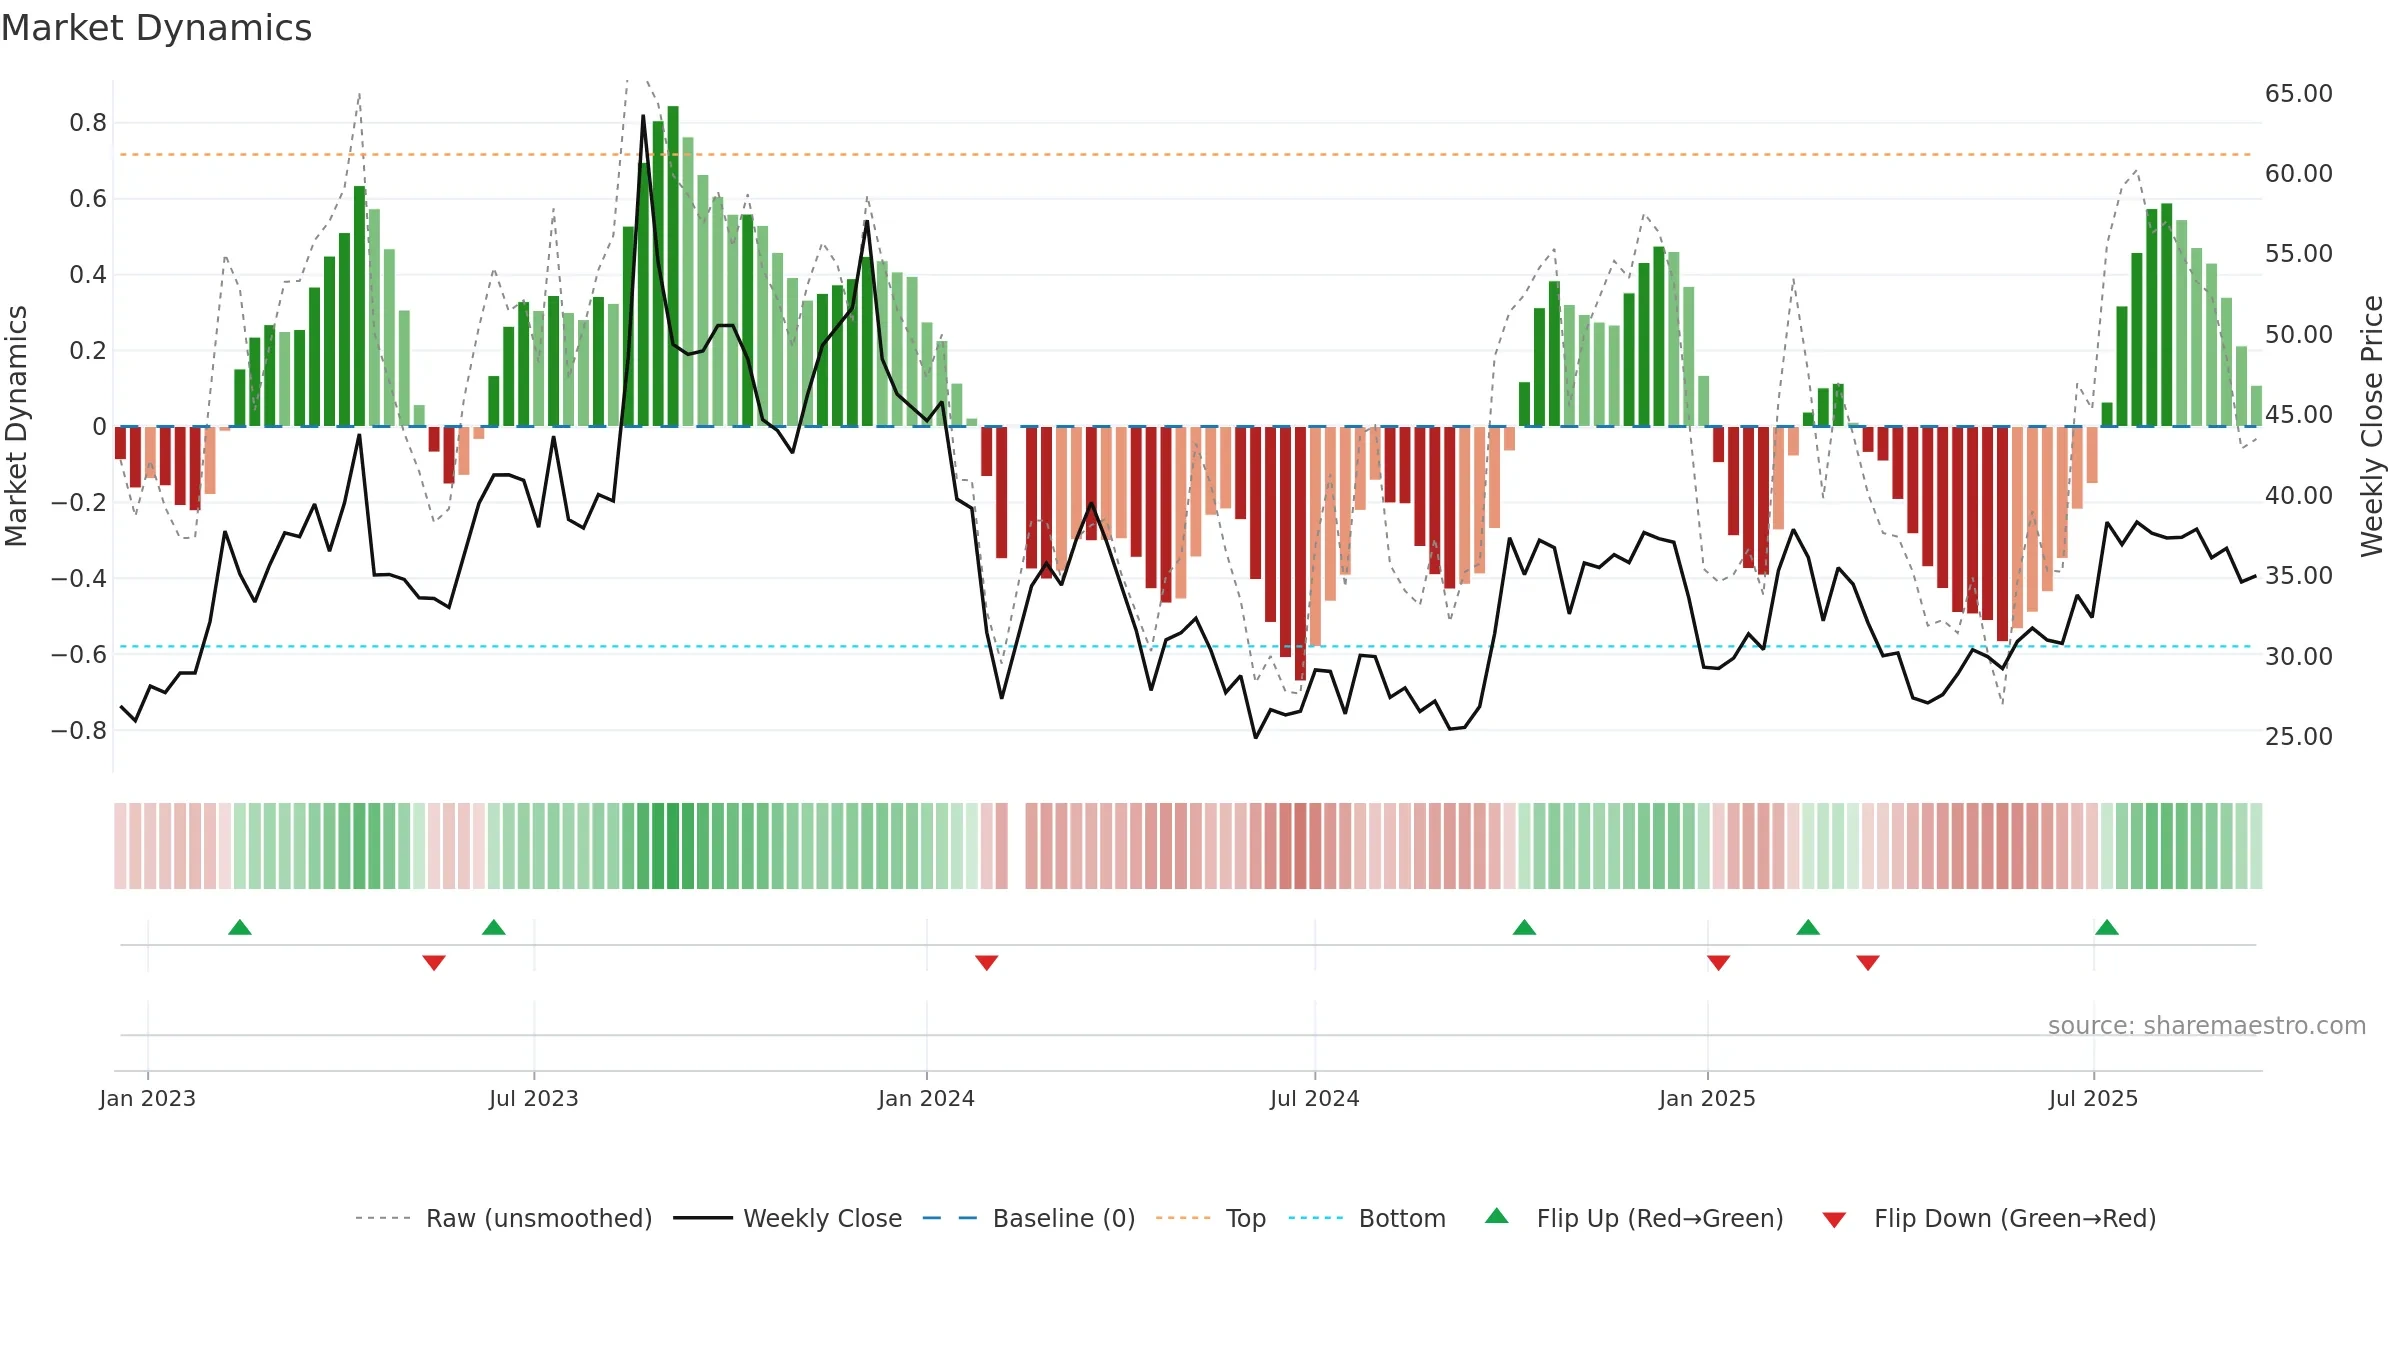Select the Flip Up marker just before Jul 2023
The height and width of the screenshot is (1350, 2400).
pyautogui.click(x=494, y=927)
